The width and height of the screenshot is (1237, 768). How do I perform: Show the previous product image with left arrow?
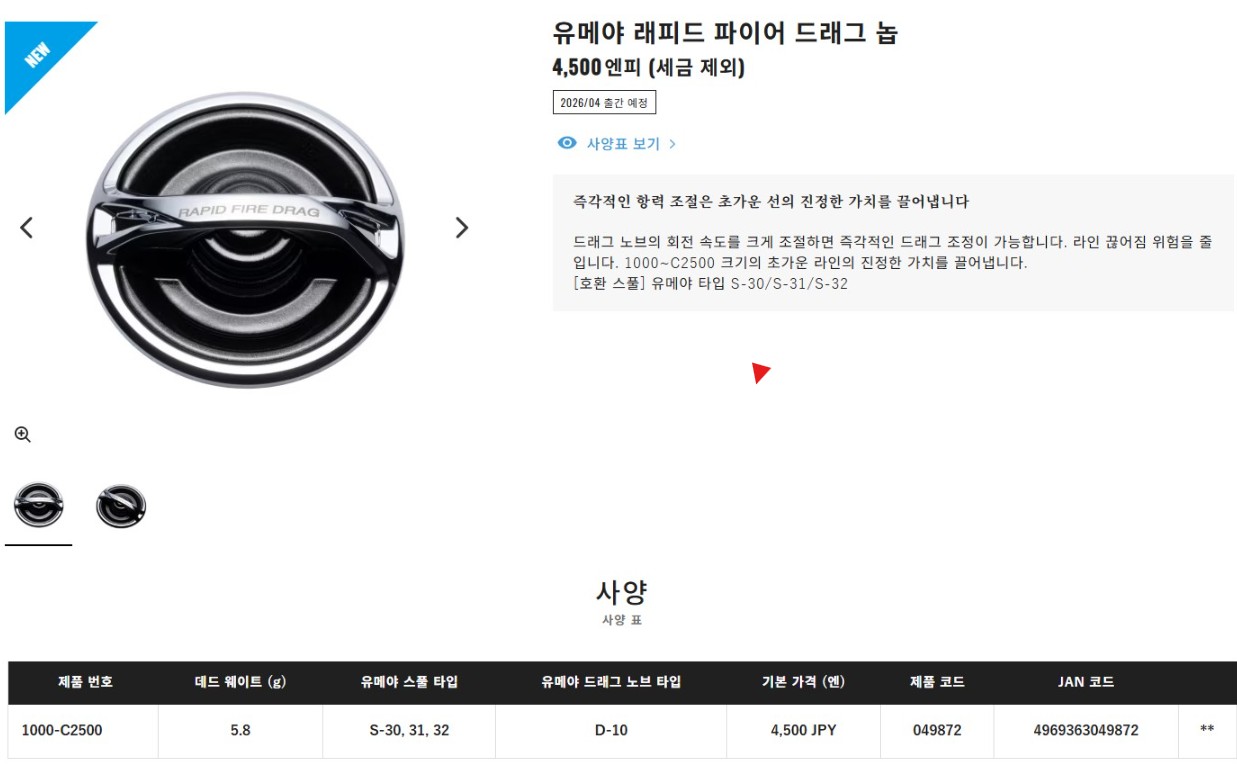[x=27, y=228]
